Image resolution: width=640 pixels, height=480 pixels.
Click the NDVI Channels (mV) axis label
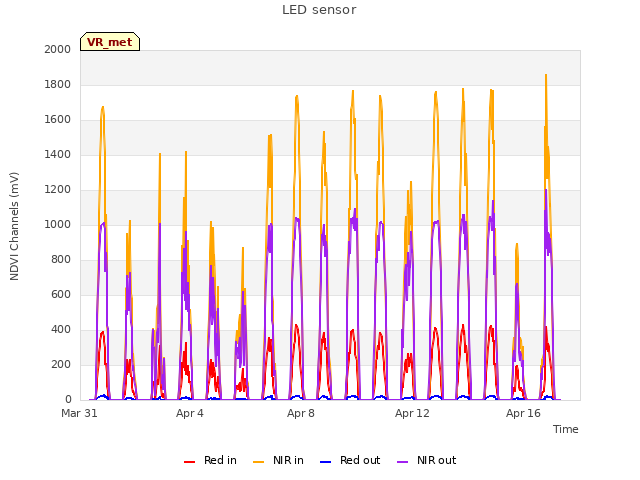(14, 226)
